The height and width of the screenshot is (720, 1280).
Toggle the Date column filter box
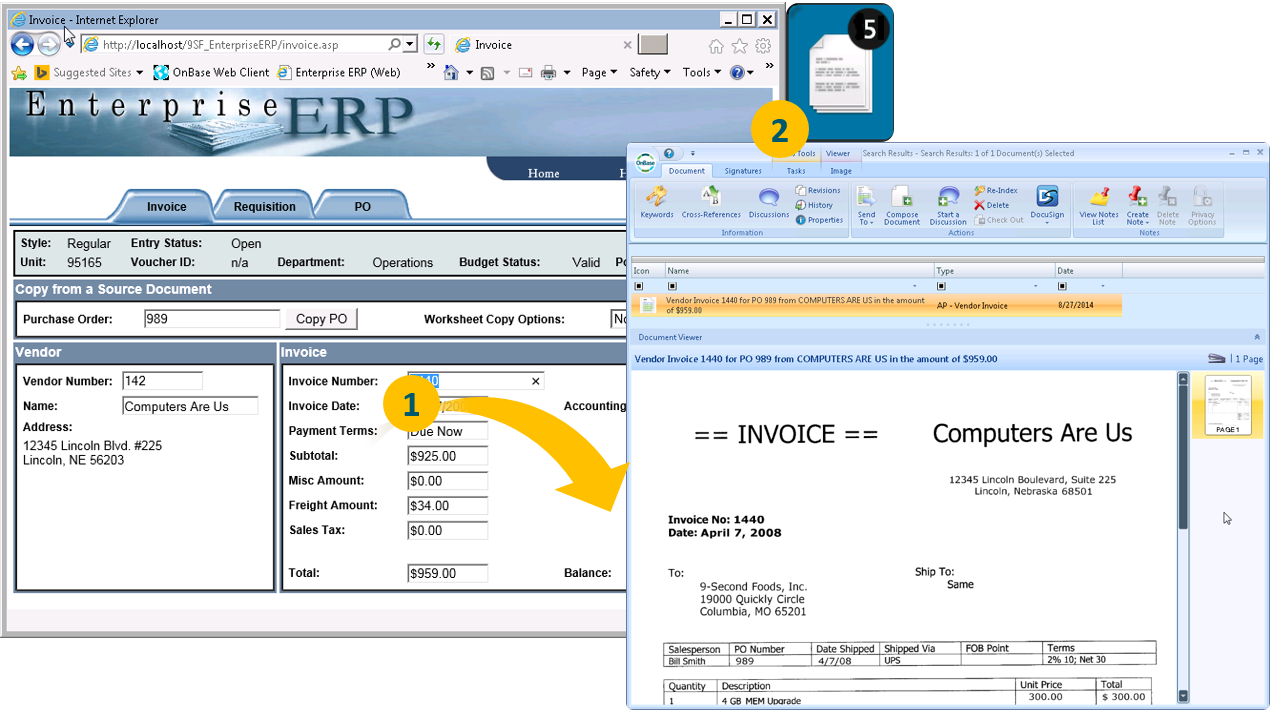point(1062,286)
